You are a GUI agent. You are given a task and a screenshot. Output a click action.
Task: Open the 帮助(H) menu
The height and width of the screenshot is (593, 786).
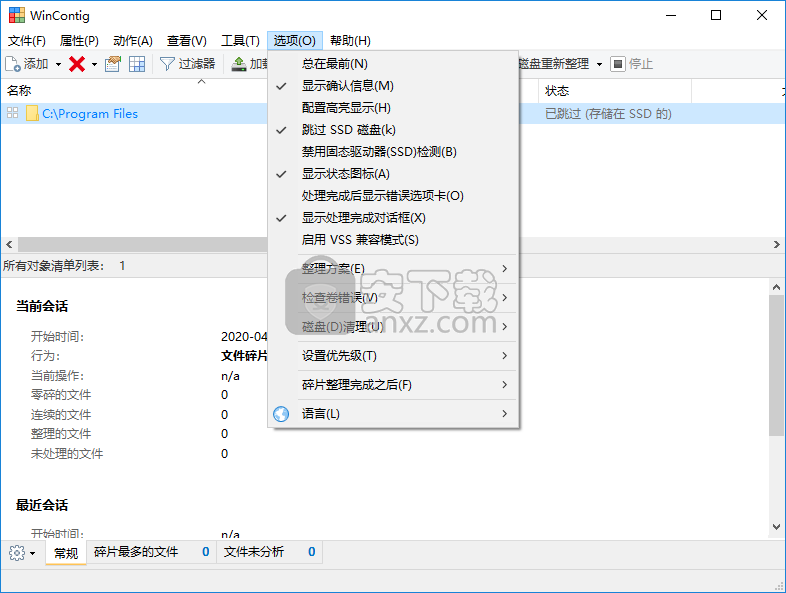pos(350,41)
